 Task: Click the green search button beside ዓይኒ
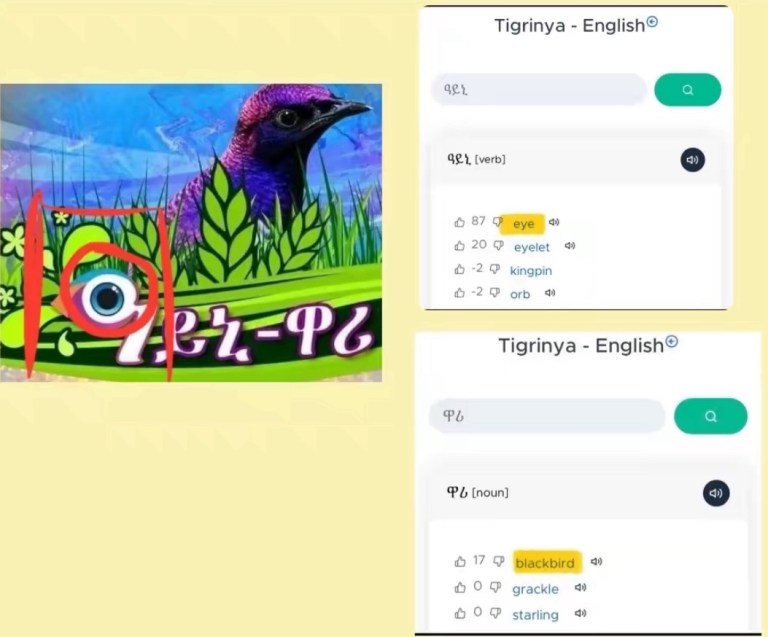[687, 90]
